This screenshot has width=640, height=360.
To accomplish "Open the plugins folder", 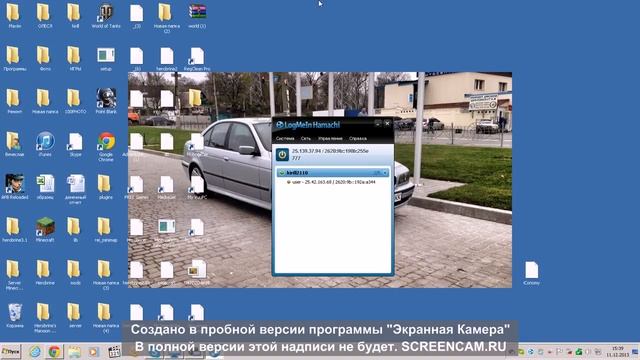I will pyautogui.click(x=106, y=187).
